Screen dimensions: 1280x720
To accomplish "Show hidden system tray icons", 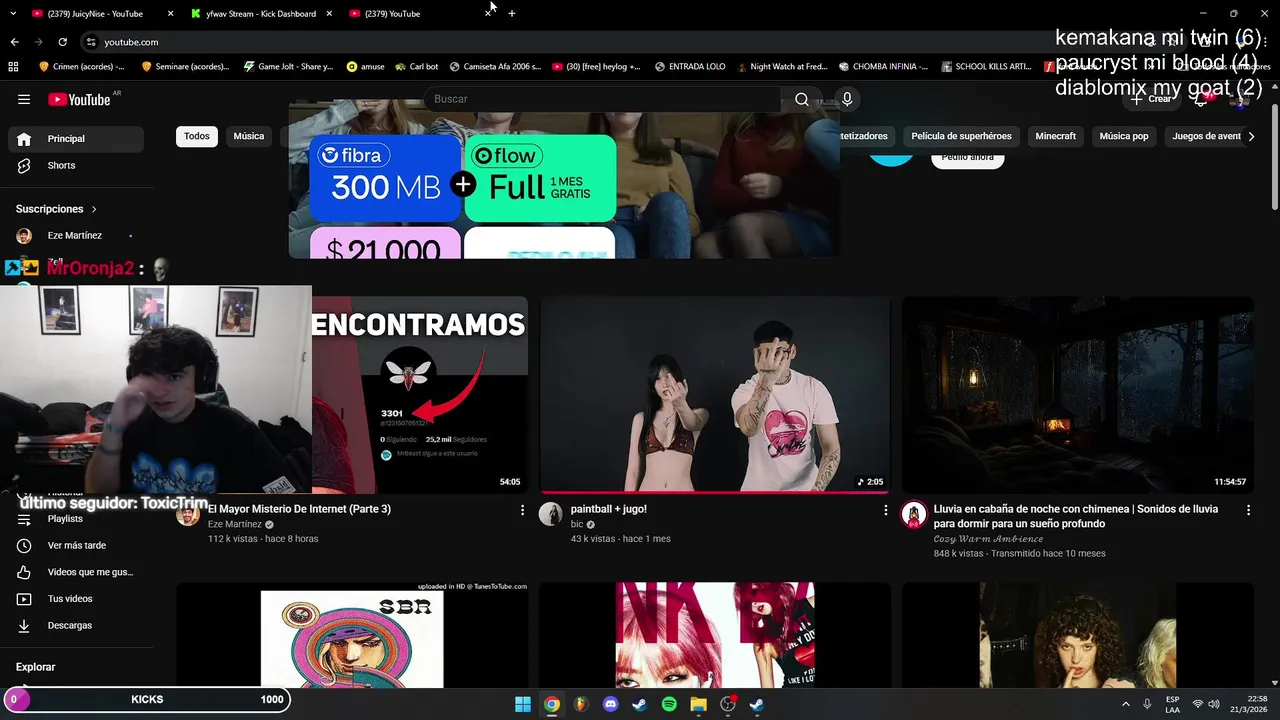I will click(x=1126, y=704).
